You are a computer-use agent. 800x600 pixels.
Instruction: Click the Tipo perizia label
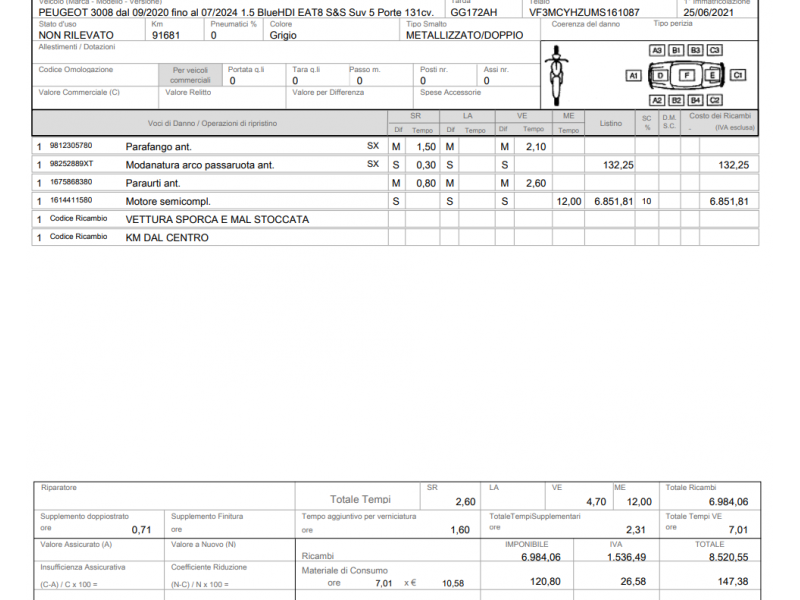pos(673,23)
